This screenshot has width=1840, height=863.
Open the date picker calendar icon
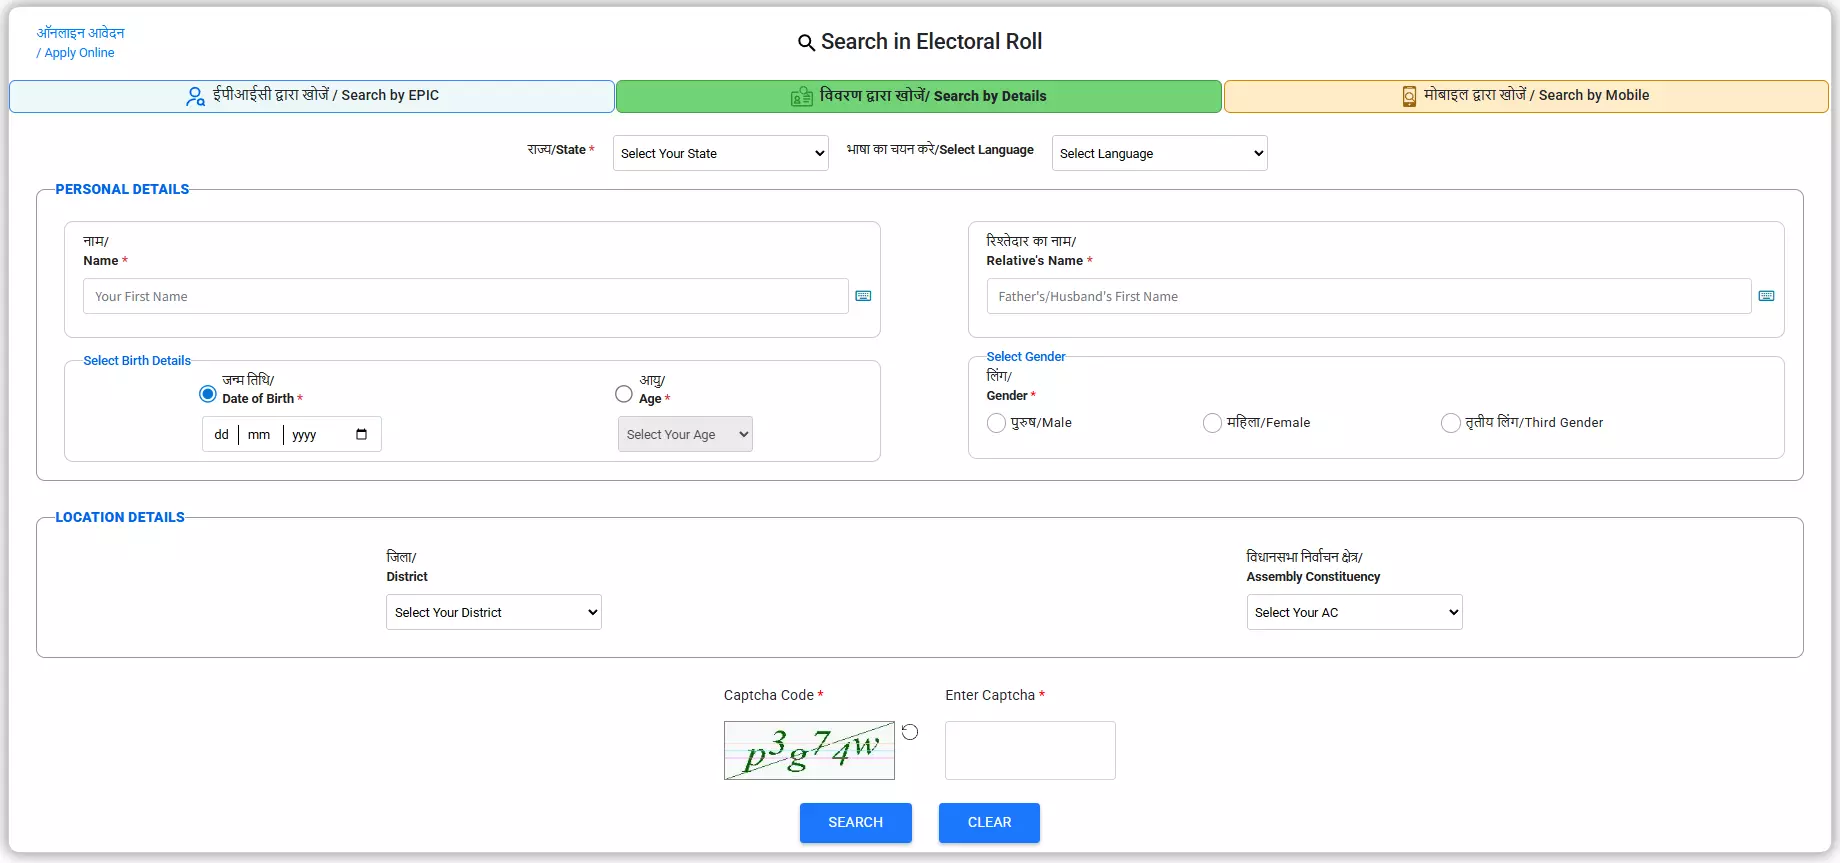[361, 434]
